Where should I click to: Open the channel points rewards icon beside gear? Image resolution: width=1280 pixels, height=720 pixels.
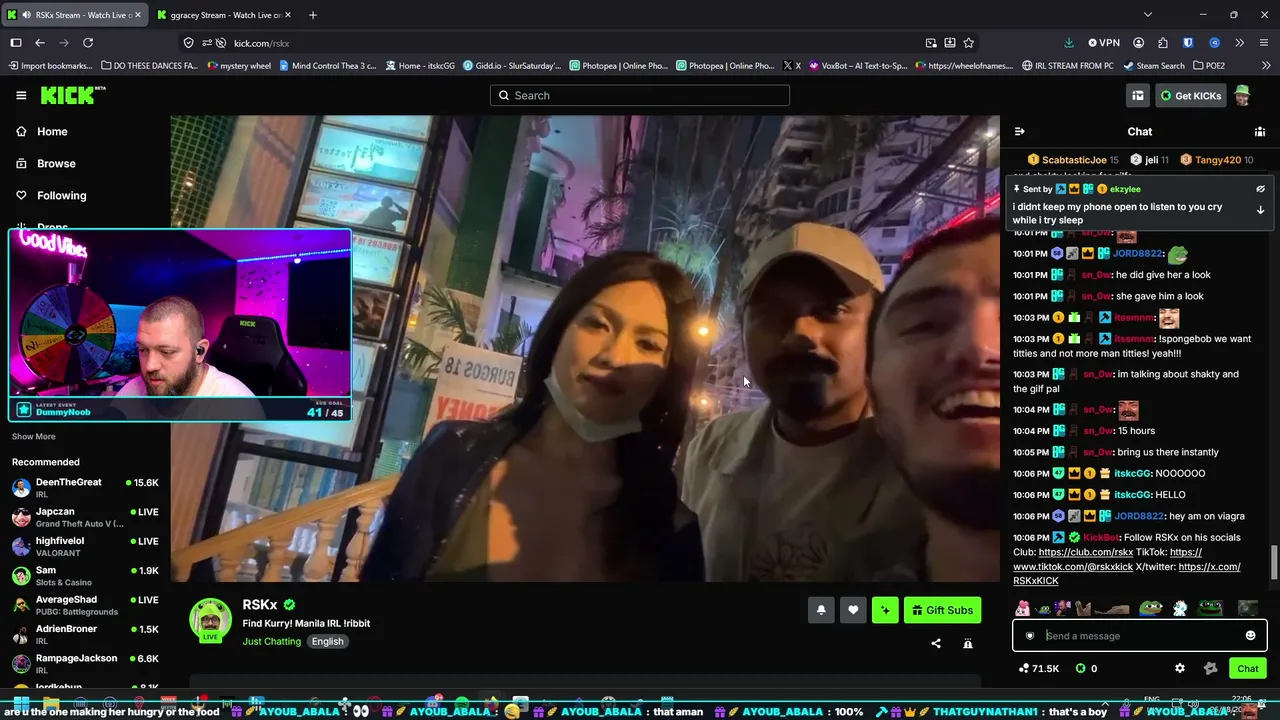(1210, 668)
